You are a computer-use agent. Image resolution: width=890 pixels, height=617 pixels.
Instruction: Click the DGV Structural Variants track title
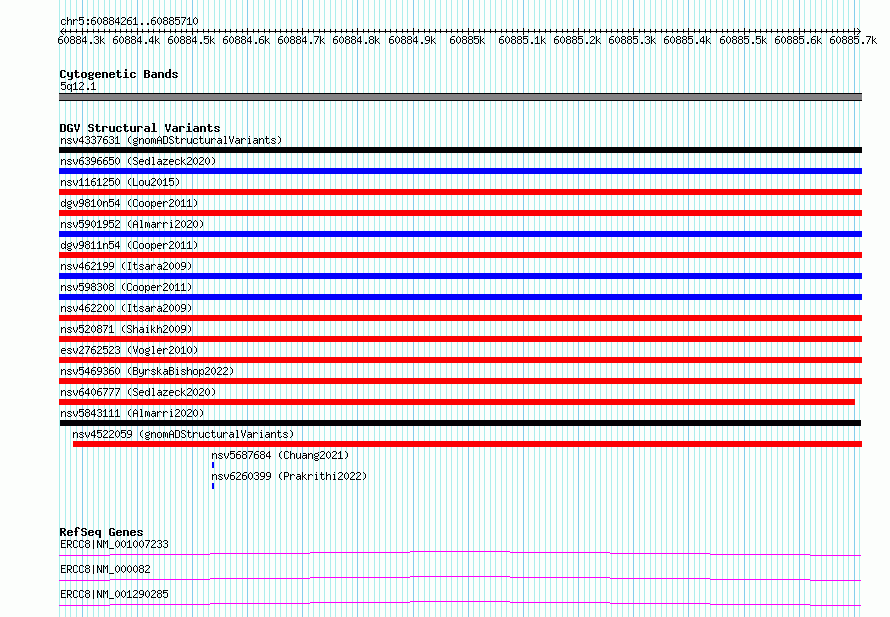pos(140,128)
